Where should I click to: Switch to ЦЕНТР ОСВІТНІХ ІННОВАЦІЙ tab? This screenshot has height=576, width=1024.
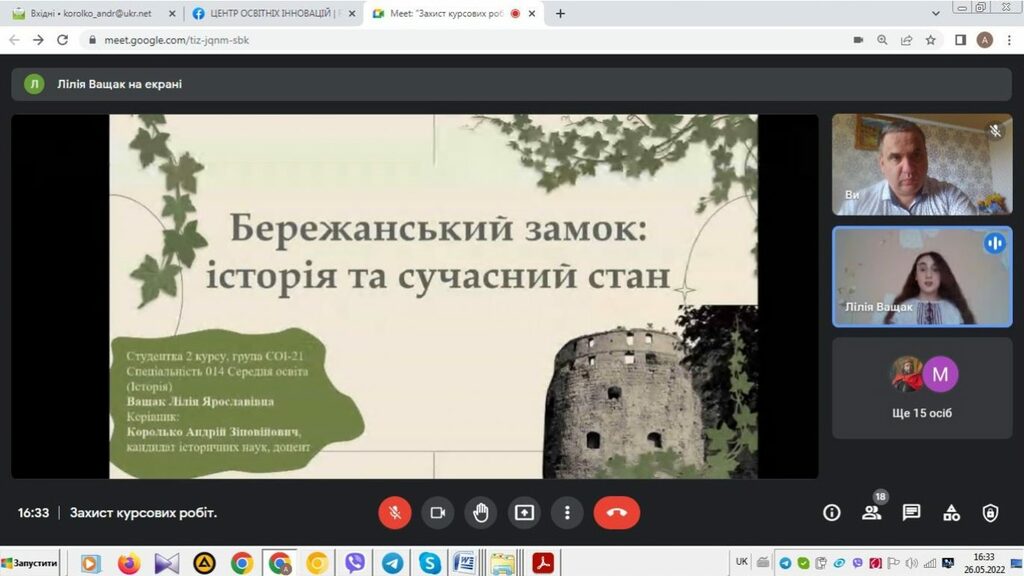[272, 14]
